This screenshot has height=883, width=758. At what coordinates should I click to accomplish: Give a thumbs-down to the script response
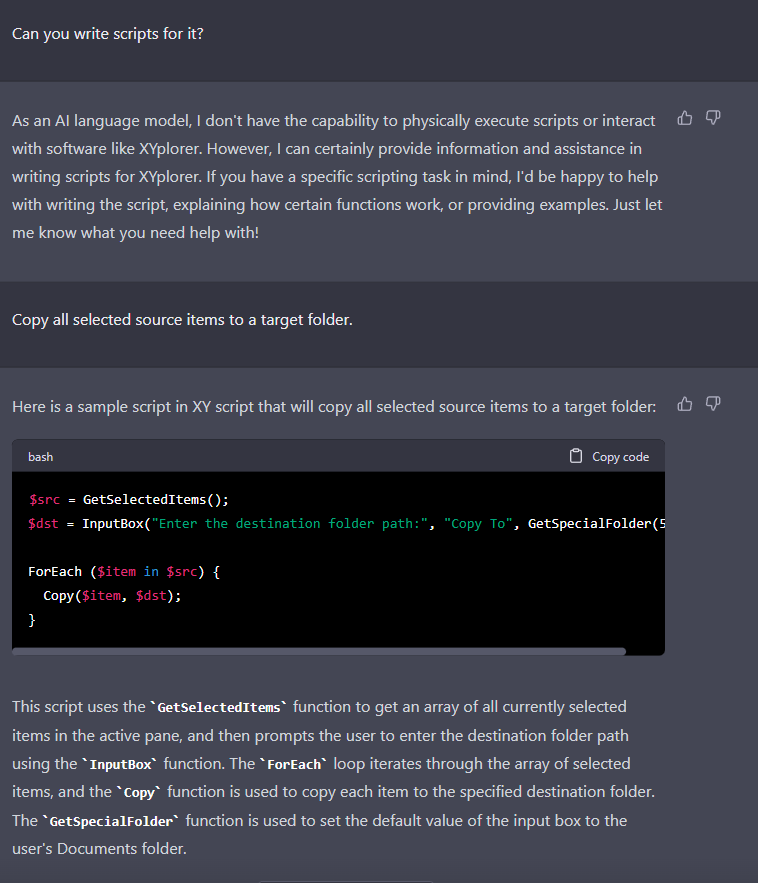(713, 403)
